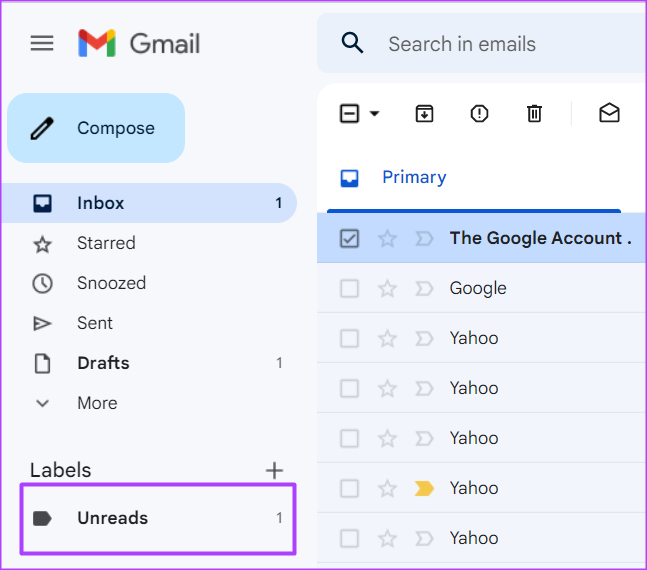Screen dimensions: 647x570
Task: Mark The Google Account email as important
Action: 424,239
